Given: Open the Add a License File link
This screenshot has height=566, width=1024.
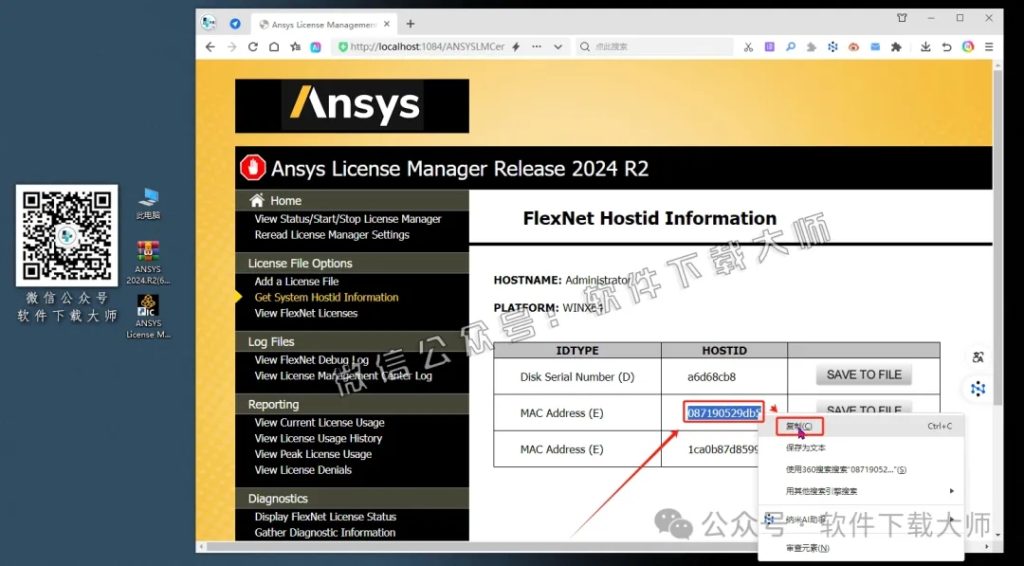Looking at the screenshot, I should 296,282.
